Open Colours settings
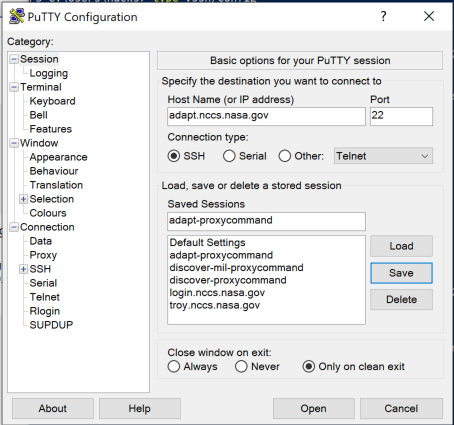This screenshot has width=454, height=425. pyautogui.click(x=48, y=213)
